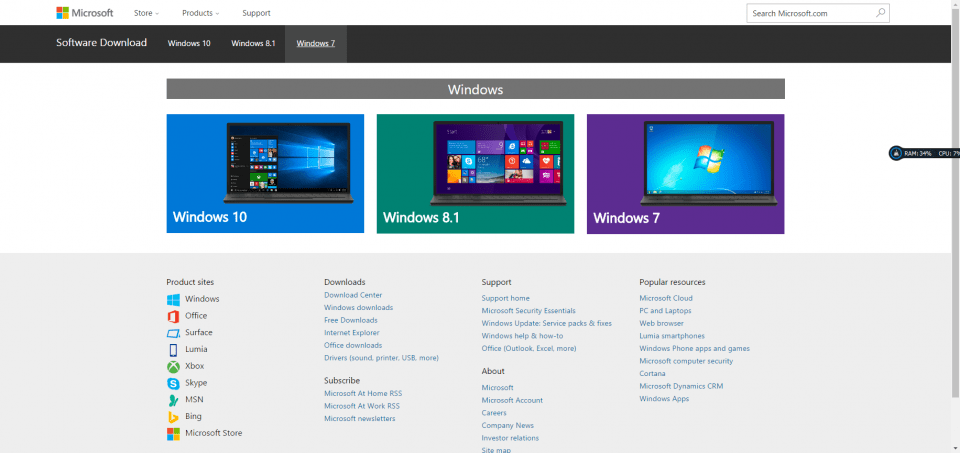Visit the Careers link
Screen dimensions: 960x453
[x=493, y=413]
